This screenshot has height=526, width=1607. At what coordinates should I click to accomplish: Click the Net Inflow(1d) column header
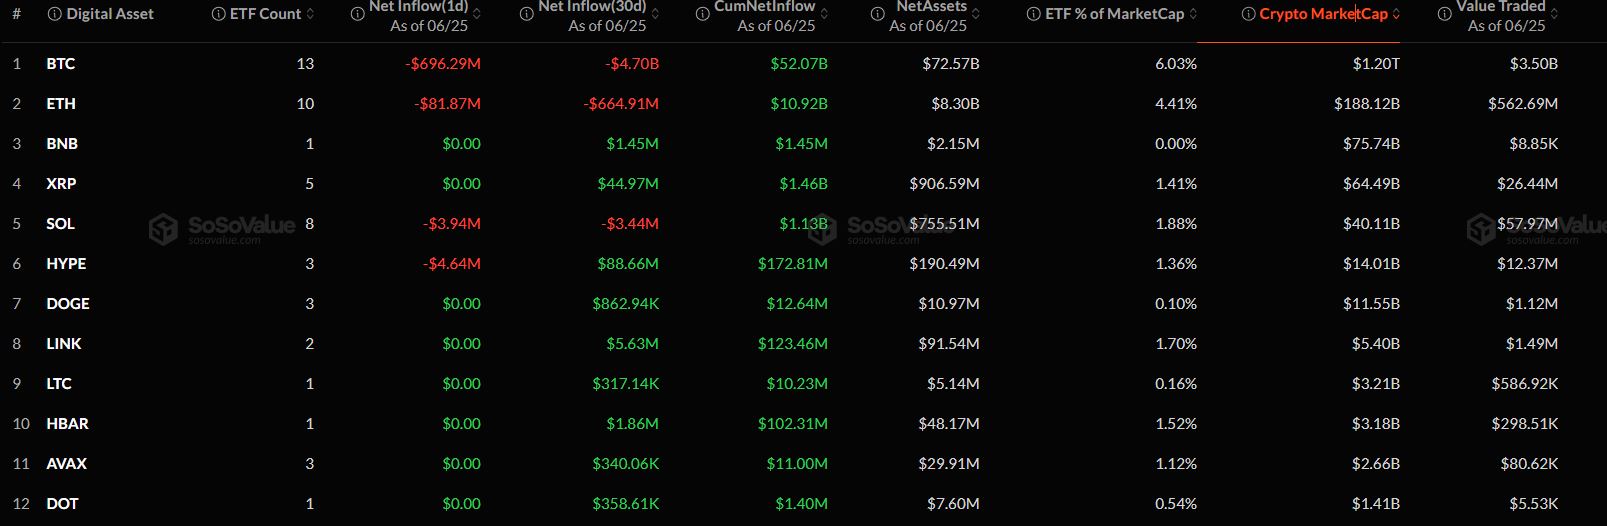click(x=418, y=7)
